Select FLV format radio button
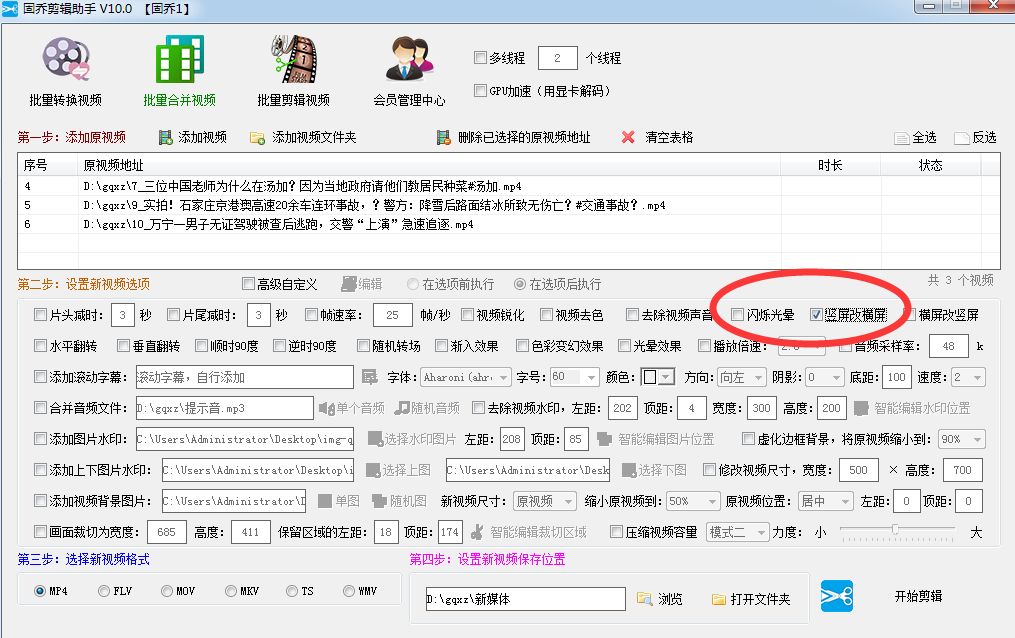This screenshot has height=638, width=1015. 104,591
